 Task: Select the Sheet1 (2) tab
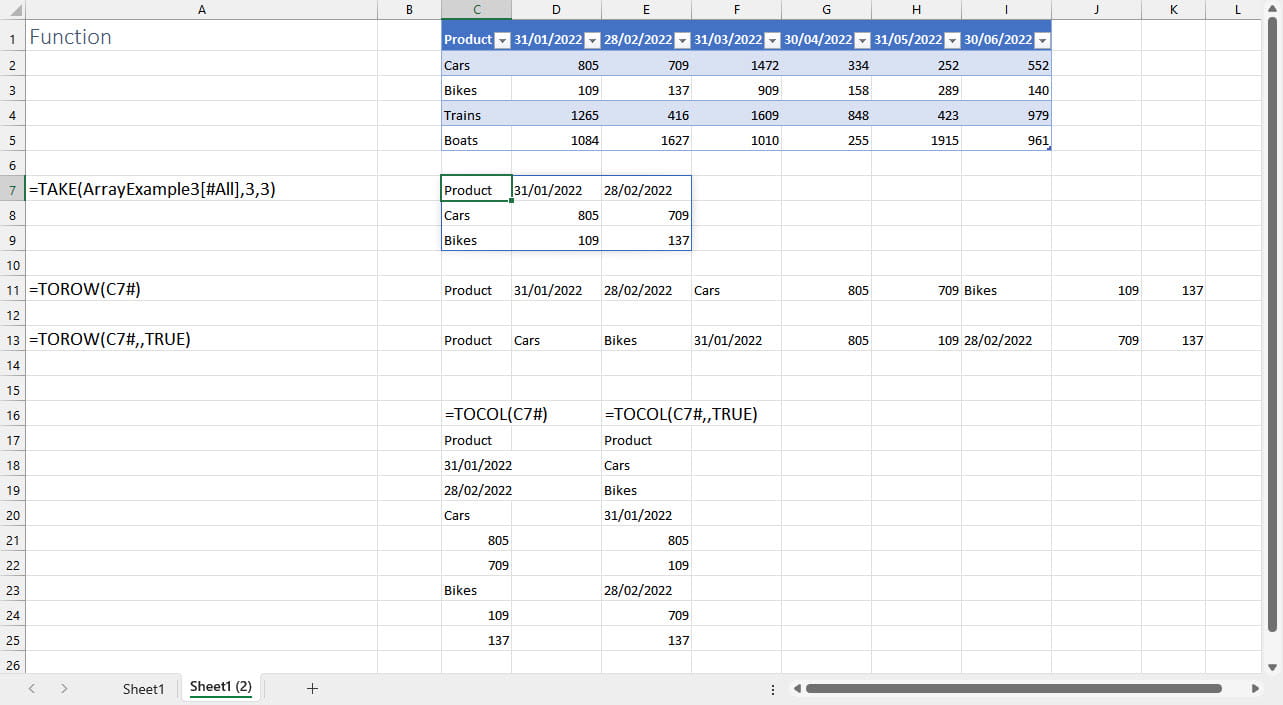pos(220,687)
